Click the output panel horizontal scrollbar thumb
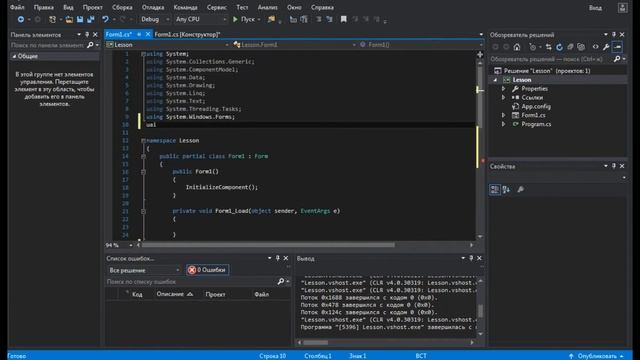Viewport: 640px width, 360px height. 315,342
